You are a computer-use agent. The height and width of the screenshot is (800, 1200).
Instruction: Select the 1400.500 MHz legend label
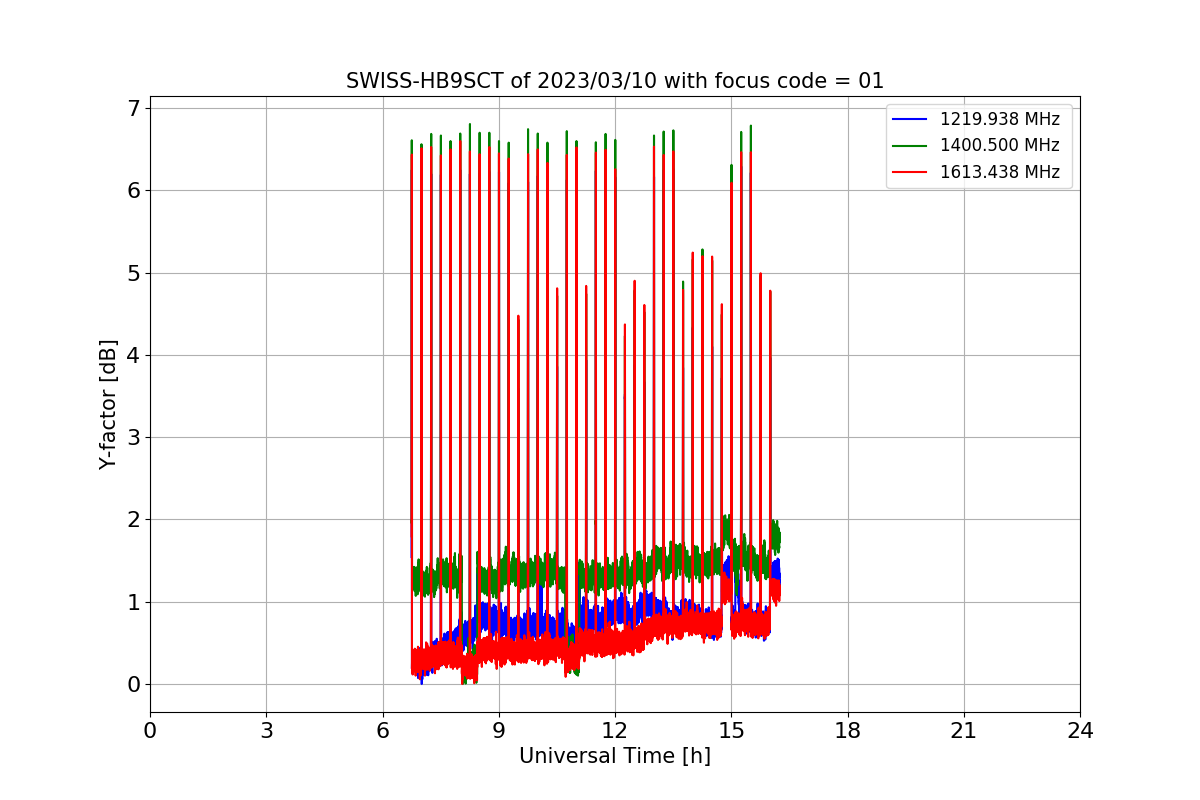tap(999, 145)
